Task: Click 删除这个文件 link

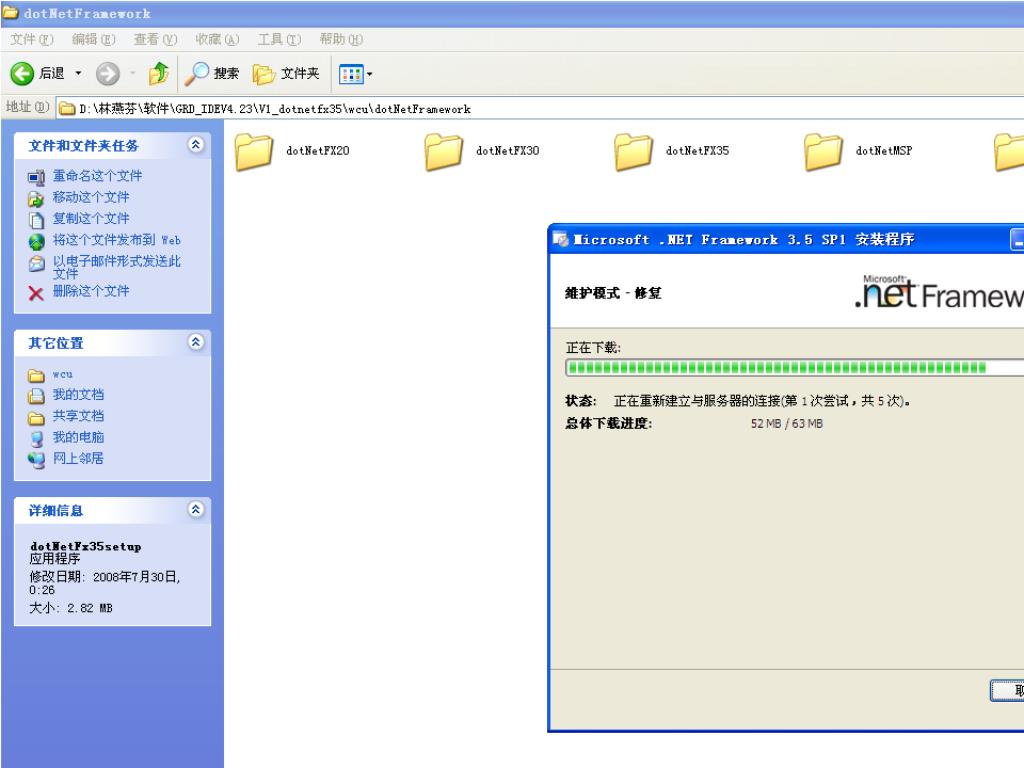Action: tap(91, 291)
